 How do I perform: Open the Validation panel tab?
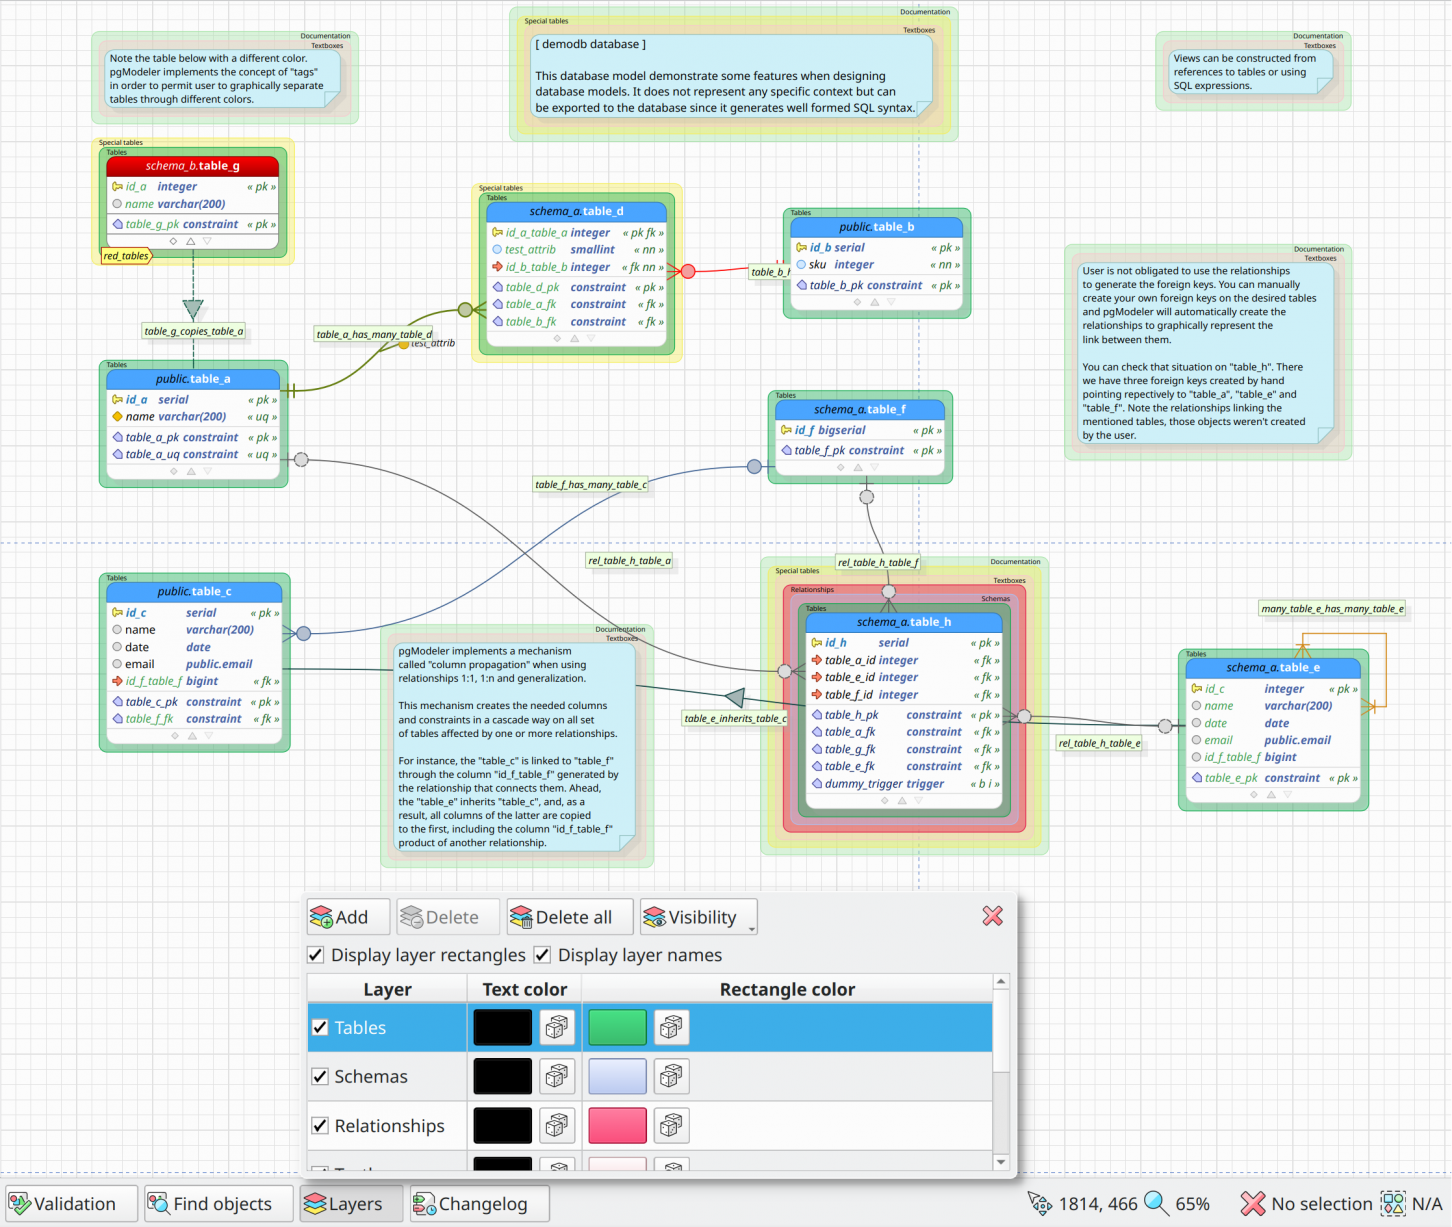click(71, 1204)
